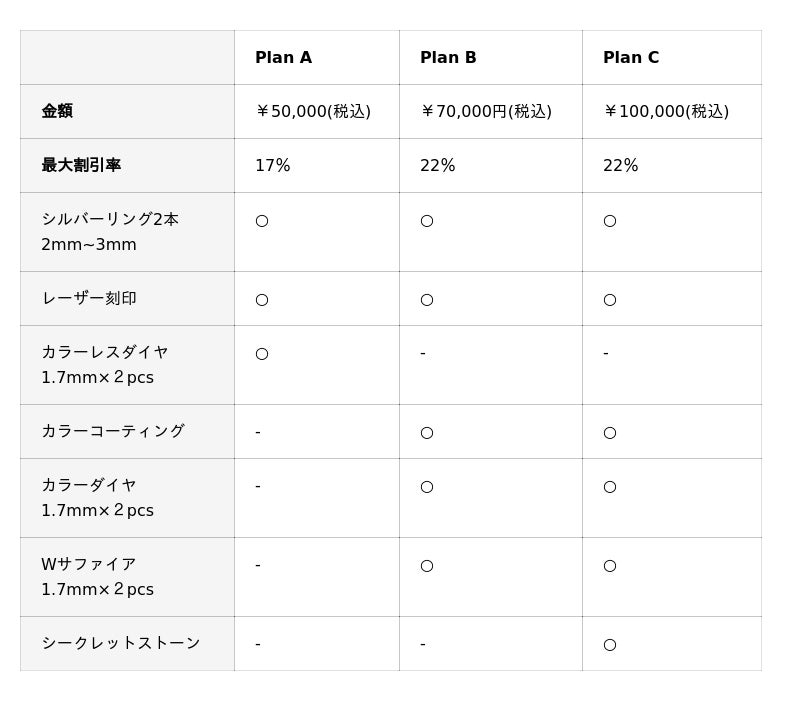
Task: Click the 最大割引率 row label
Action: pyautogui.click(x=81, y=166)
